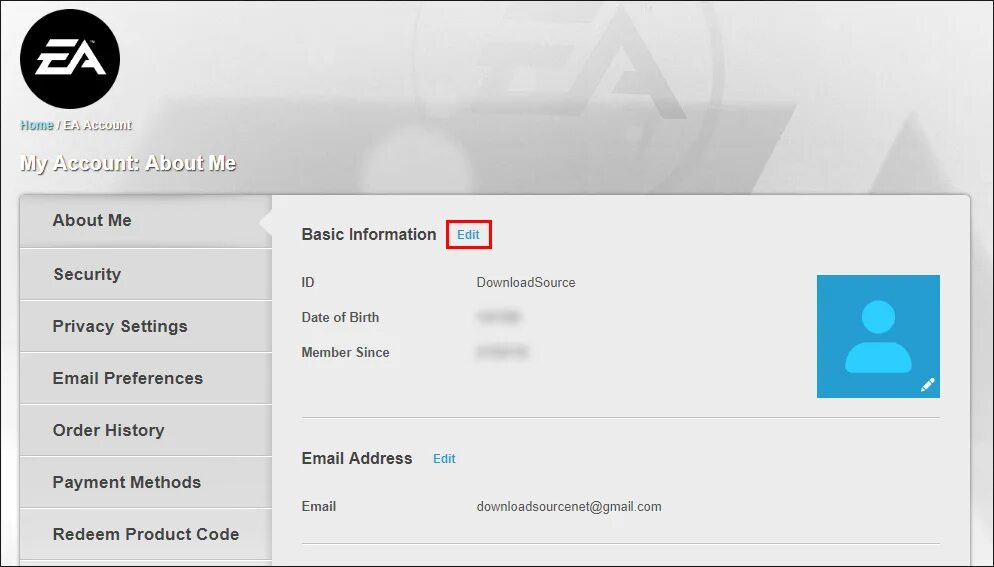Select the About Me tab

[x=146, y=221]
